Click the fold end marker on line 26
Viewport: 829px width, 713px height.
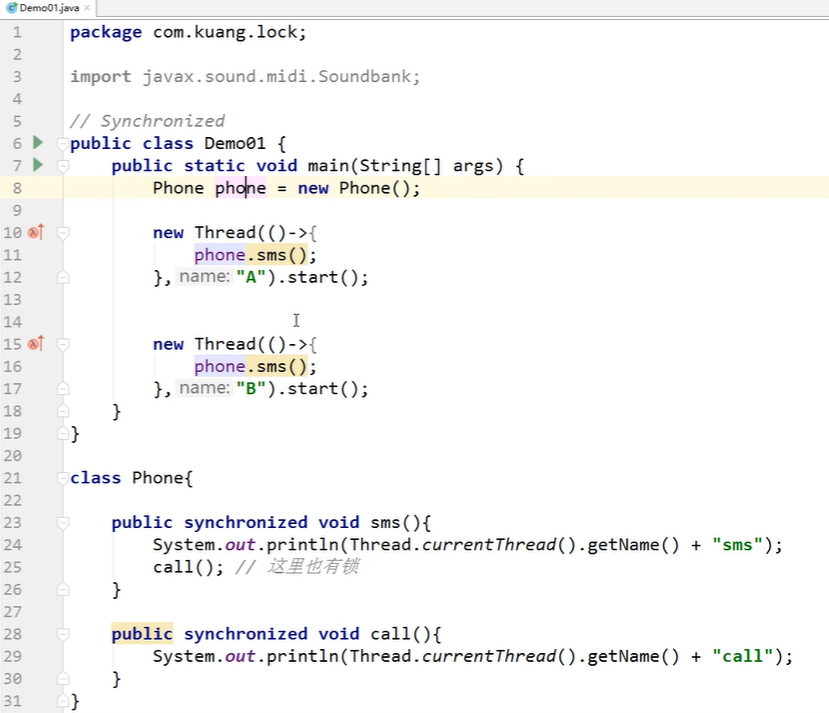pyautogui.click(x=62, y=589)
